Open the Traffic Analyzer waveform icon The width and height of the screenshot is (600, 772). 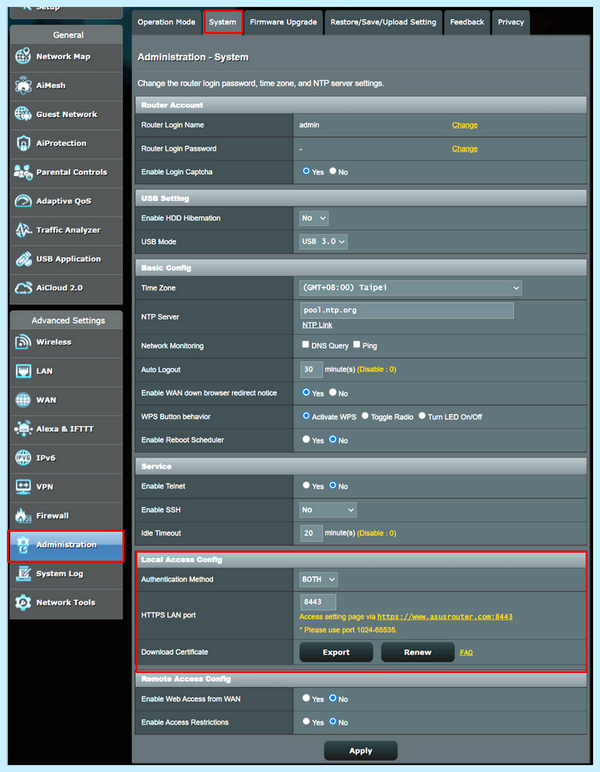click(x=23, y=230)
